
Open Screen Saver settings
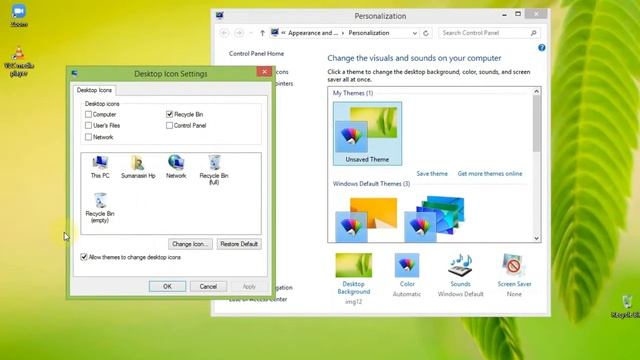(x=514, y=275)
